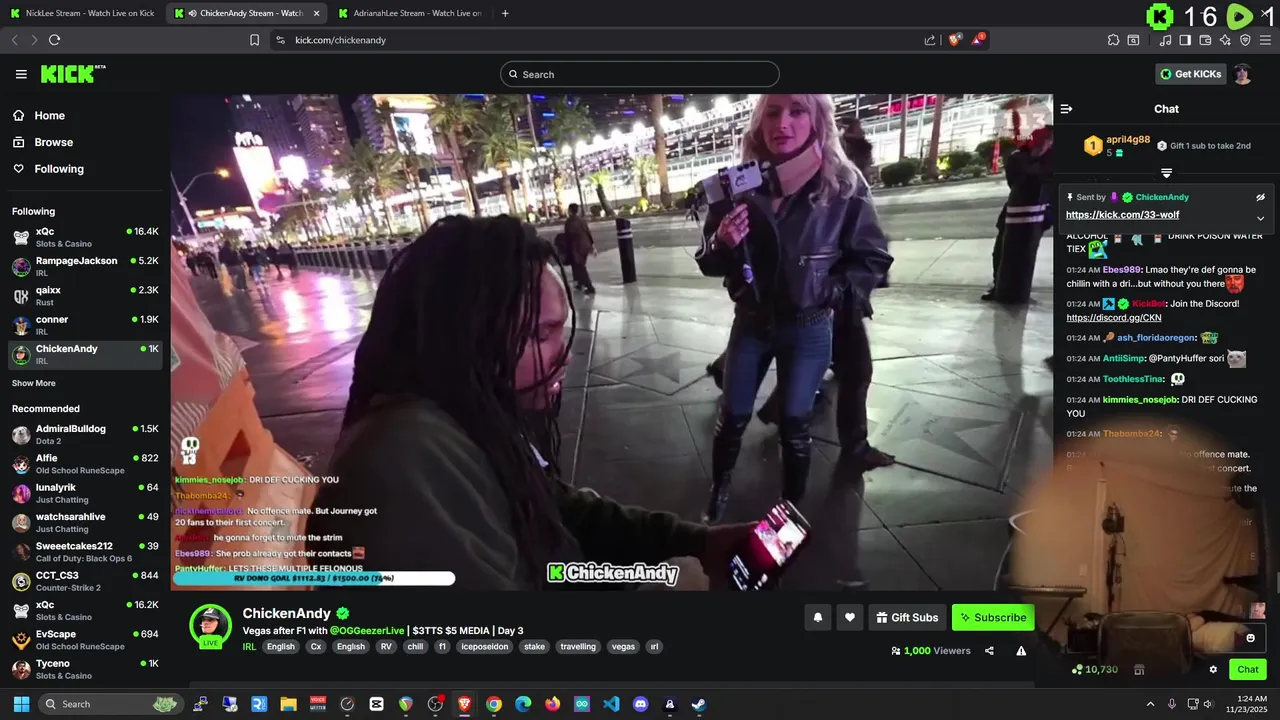Image resolution: width=1280 pixels, height=720 pixels.
Task: Click ChickenAndy LIVE avatar
Action: [211, 627]
